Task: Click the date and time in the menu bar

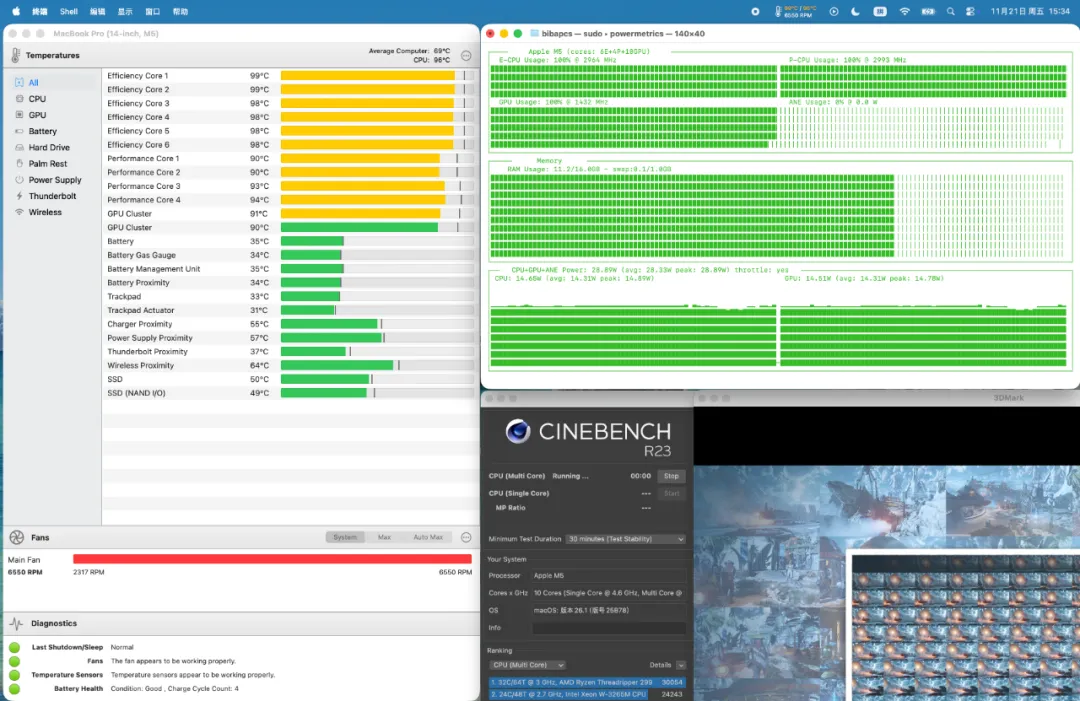Action: pos(1030,11)
